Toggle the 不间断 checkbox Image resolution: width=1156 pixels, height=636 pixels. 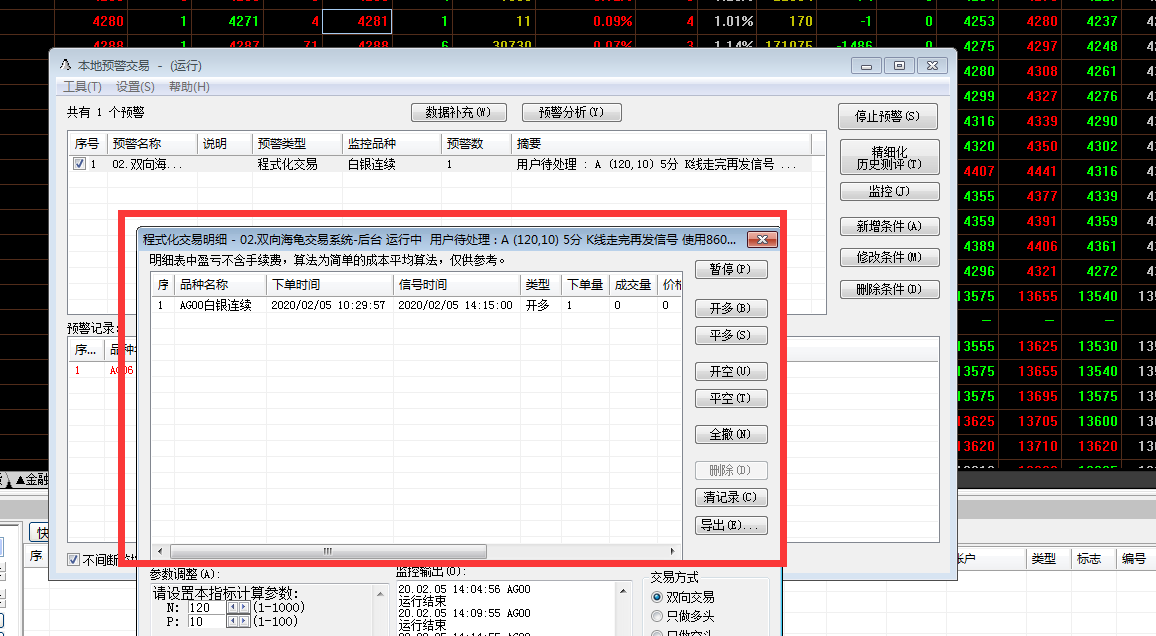coord(74,559)
